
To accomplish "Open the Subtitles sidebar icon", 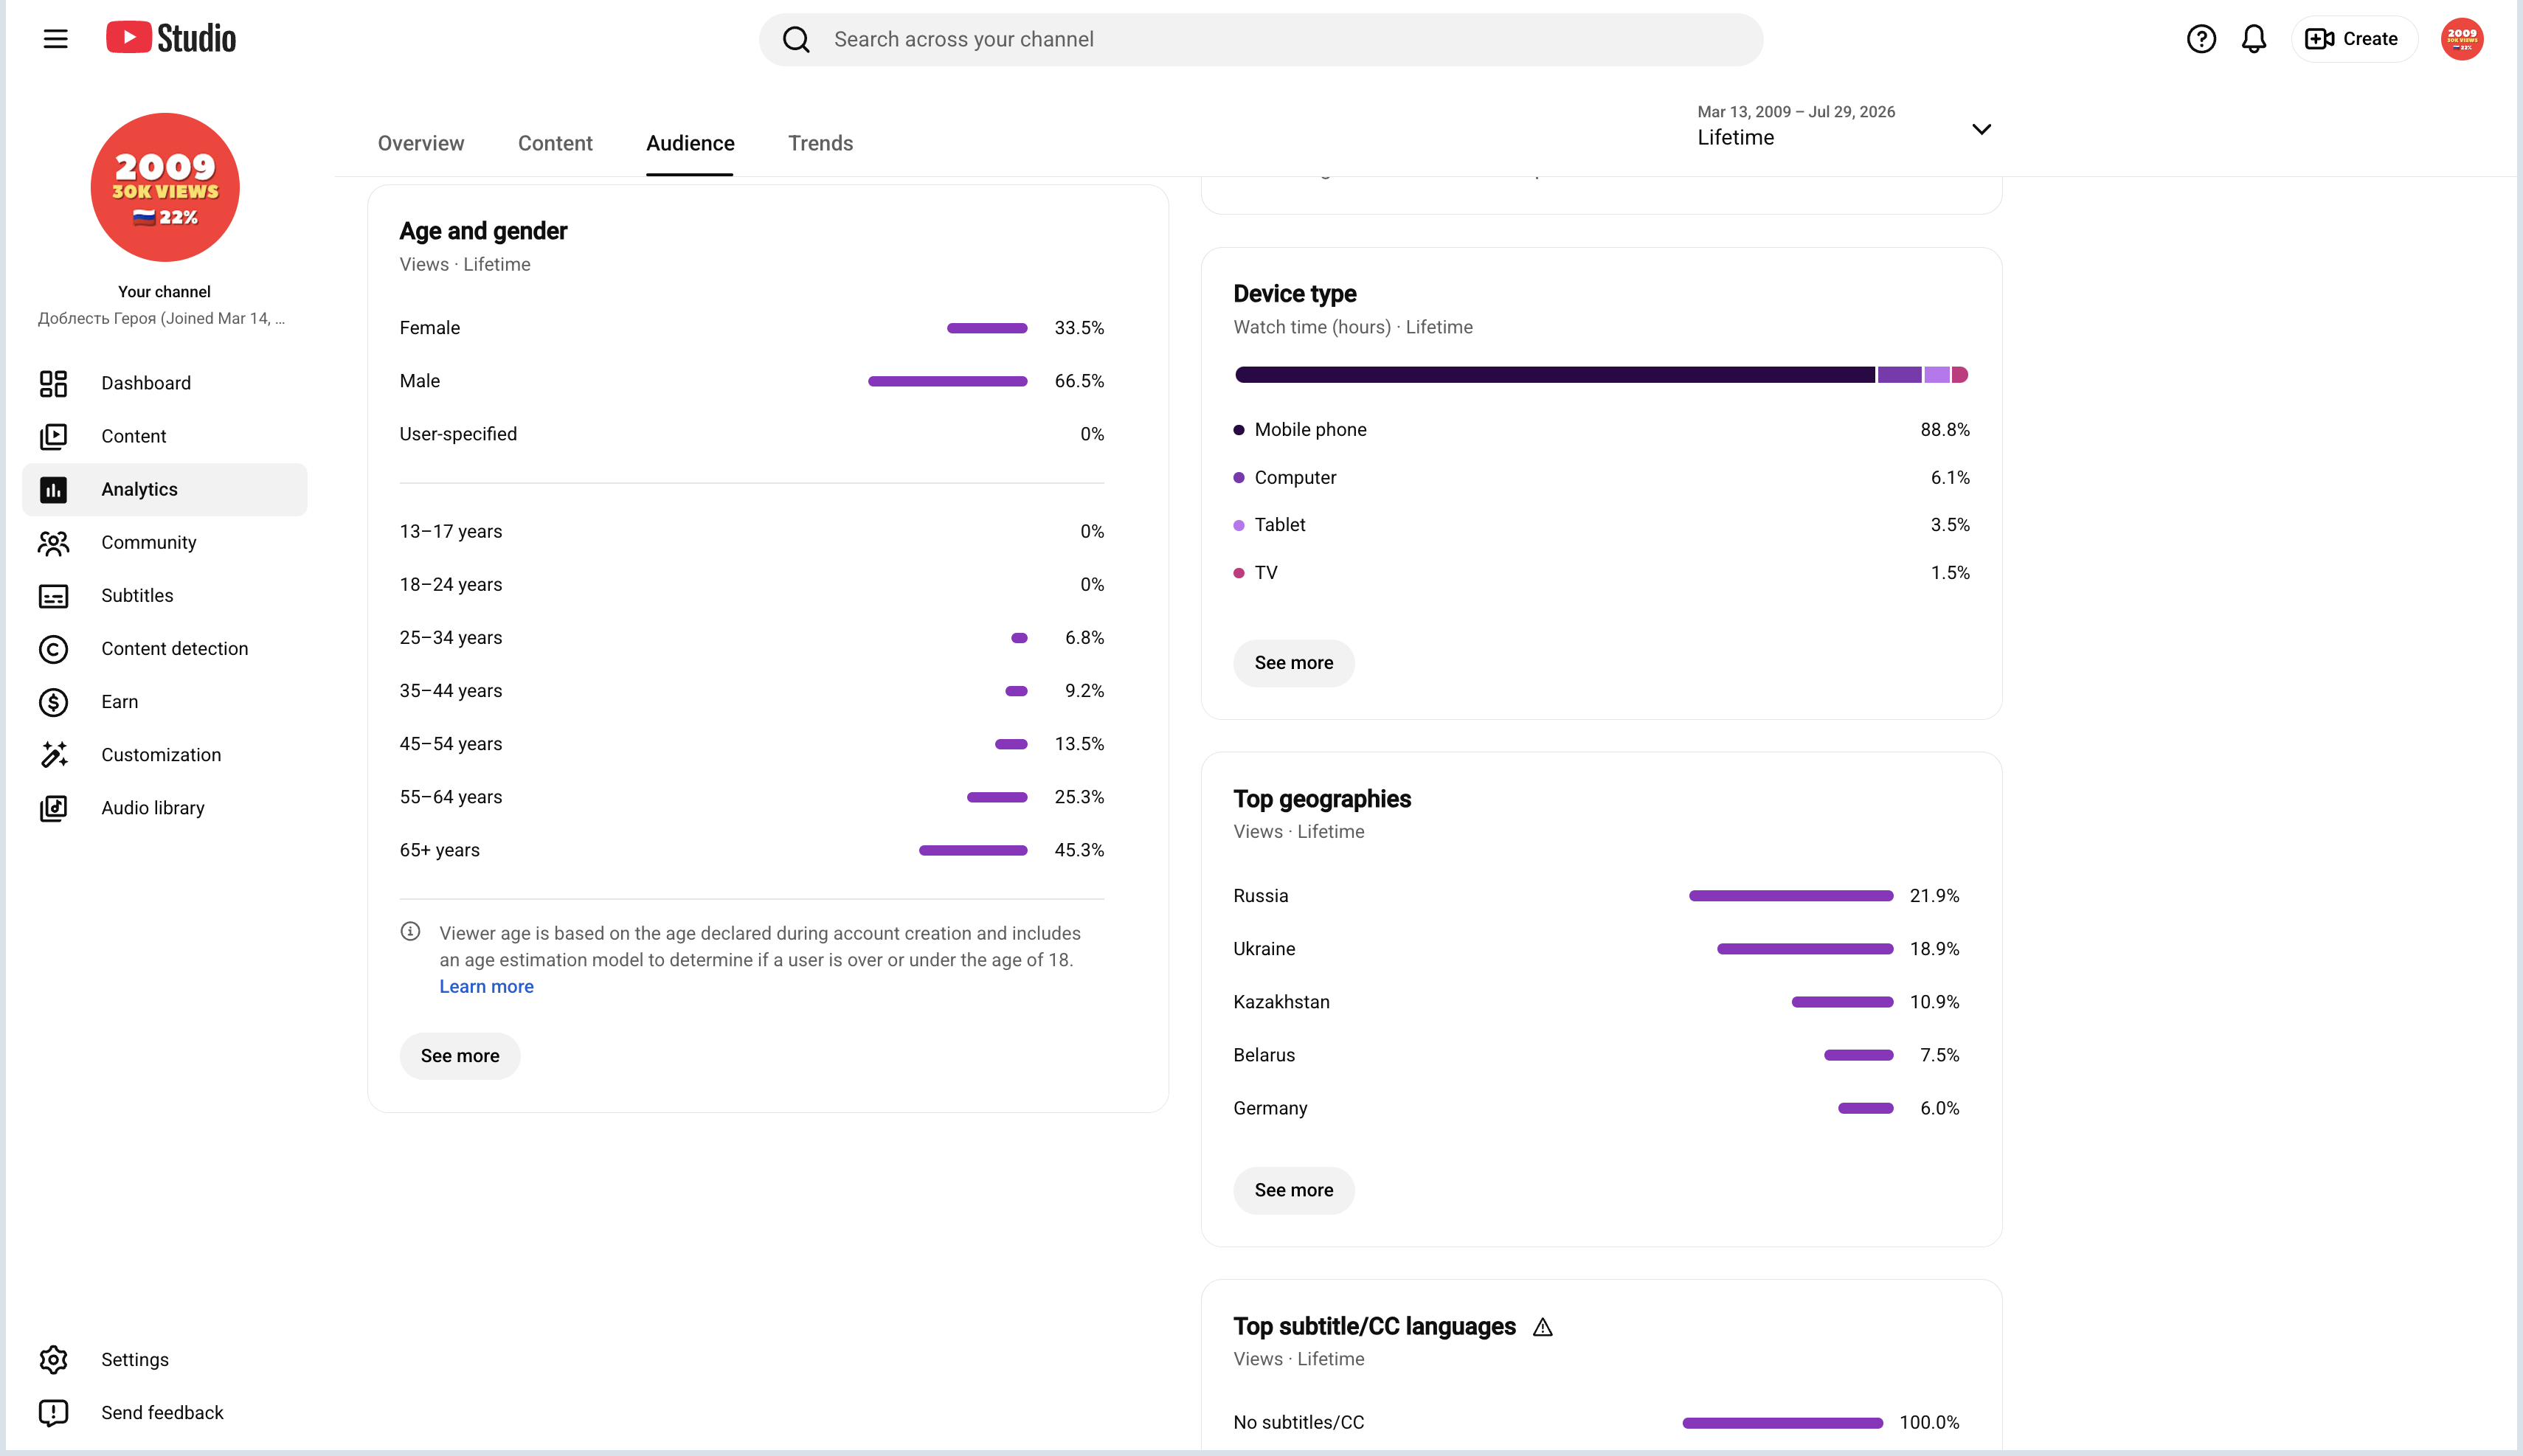I will point(53,596).
